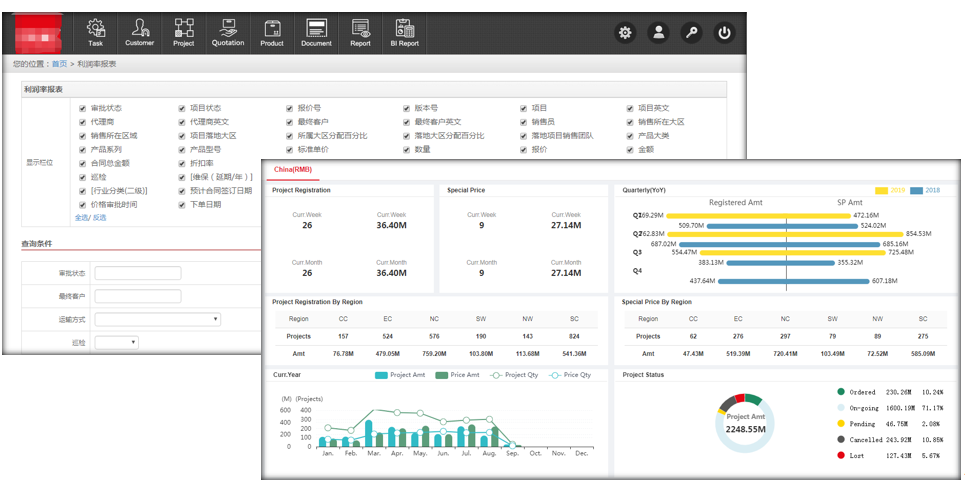Open the Task module icon
Viewport: 965px width, 483px height.
click(x=95, y=33)
